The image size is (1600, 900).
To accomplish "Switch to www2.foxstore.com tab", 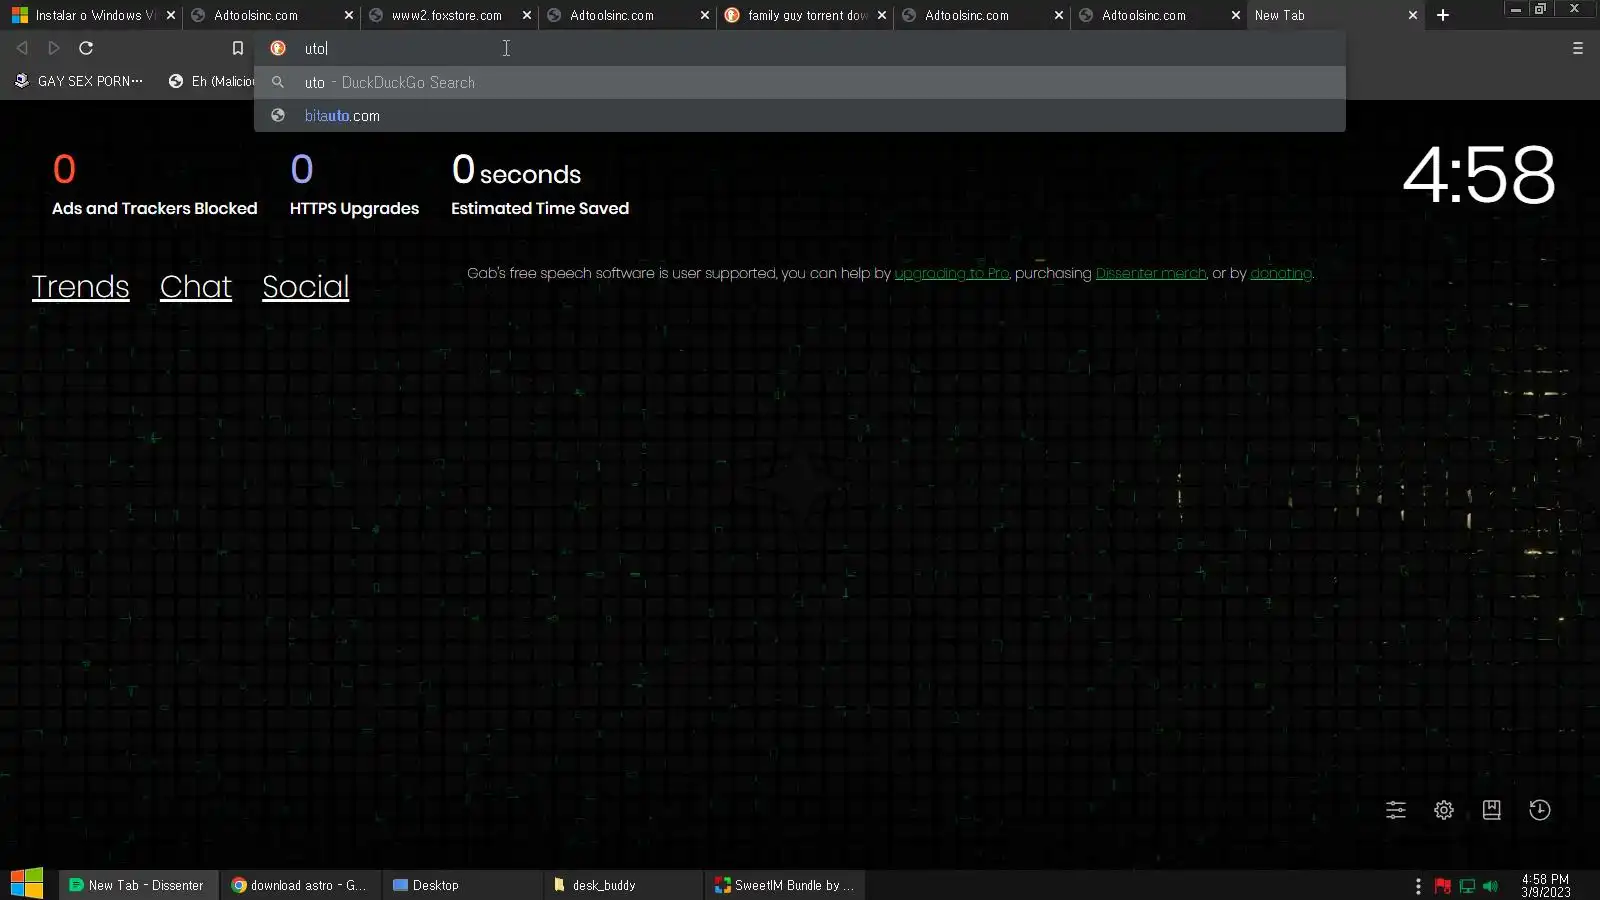I will [448, 15].
